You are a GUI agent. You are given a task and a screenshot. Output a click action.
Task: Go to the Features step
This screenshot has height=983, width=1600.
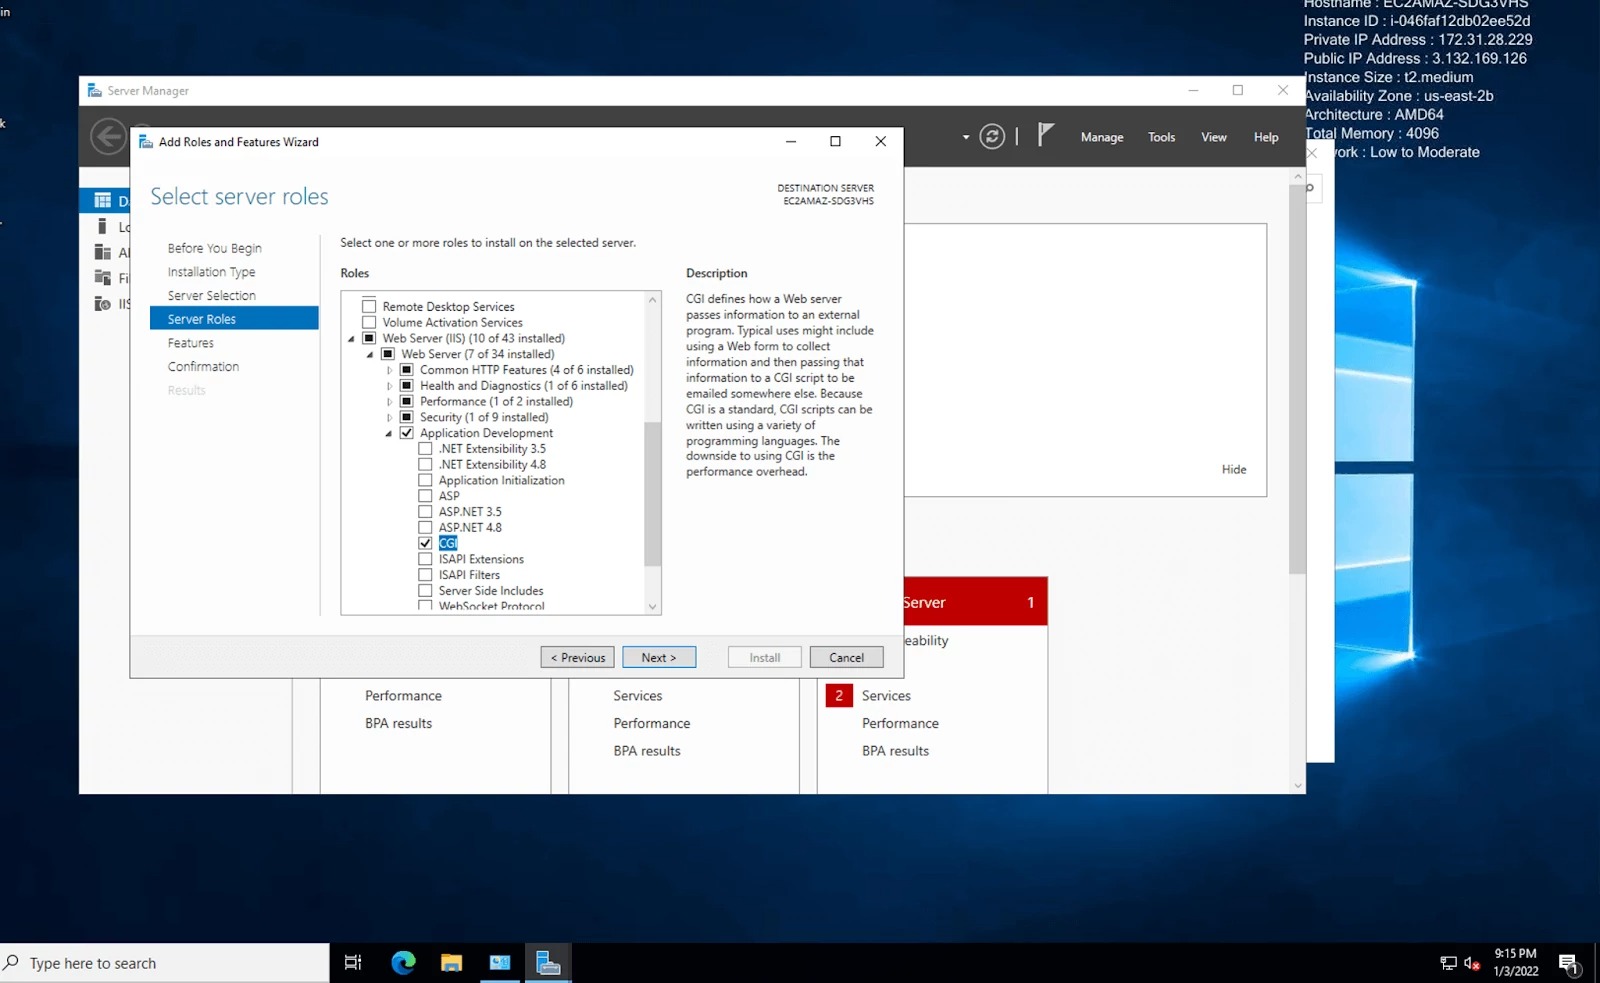(x=191, y=343)
